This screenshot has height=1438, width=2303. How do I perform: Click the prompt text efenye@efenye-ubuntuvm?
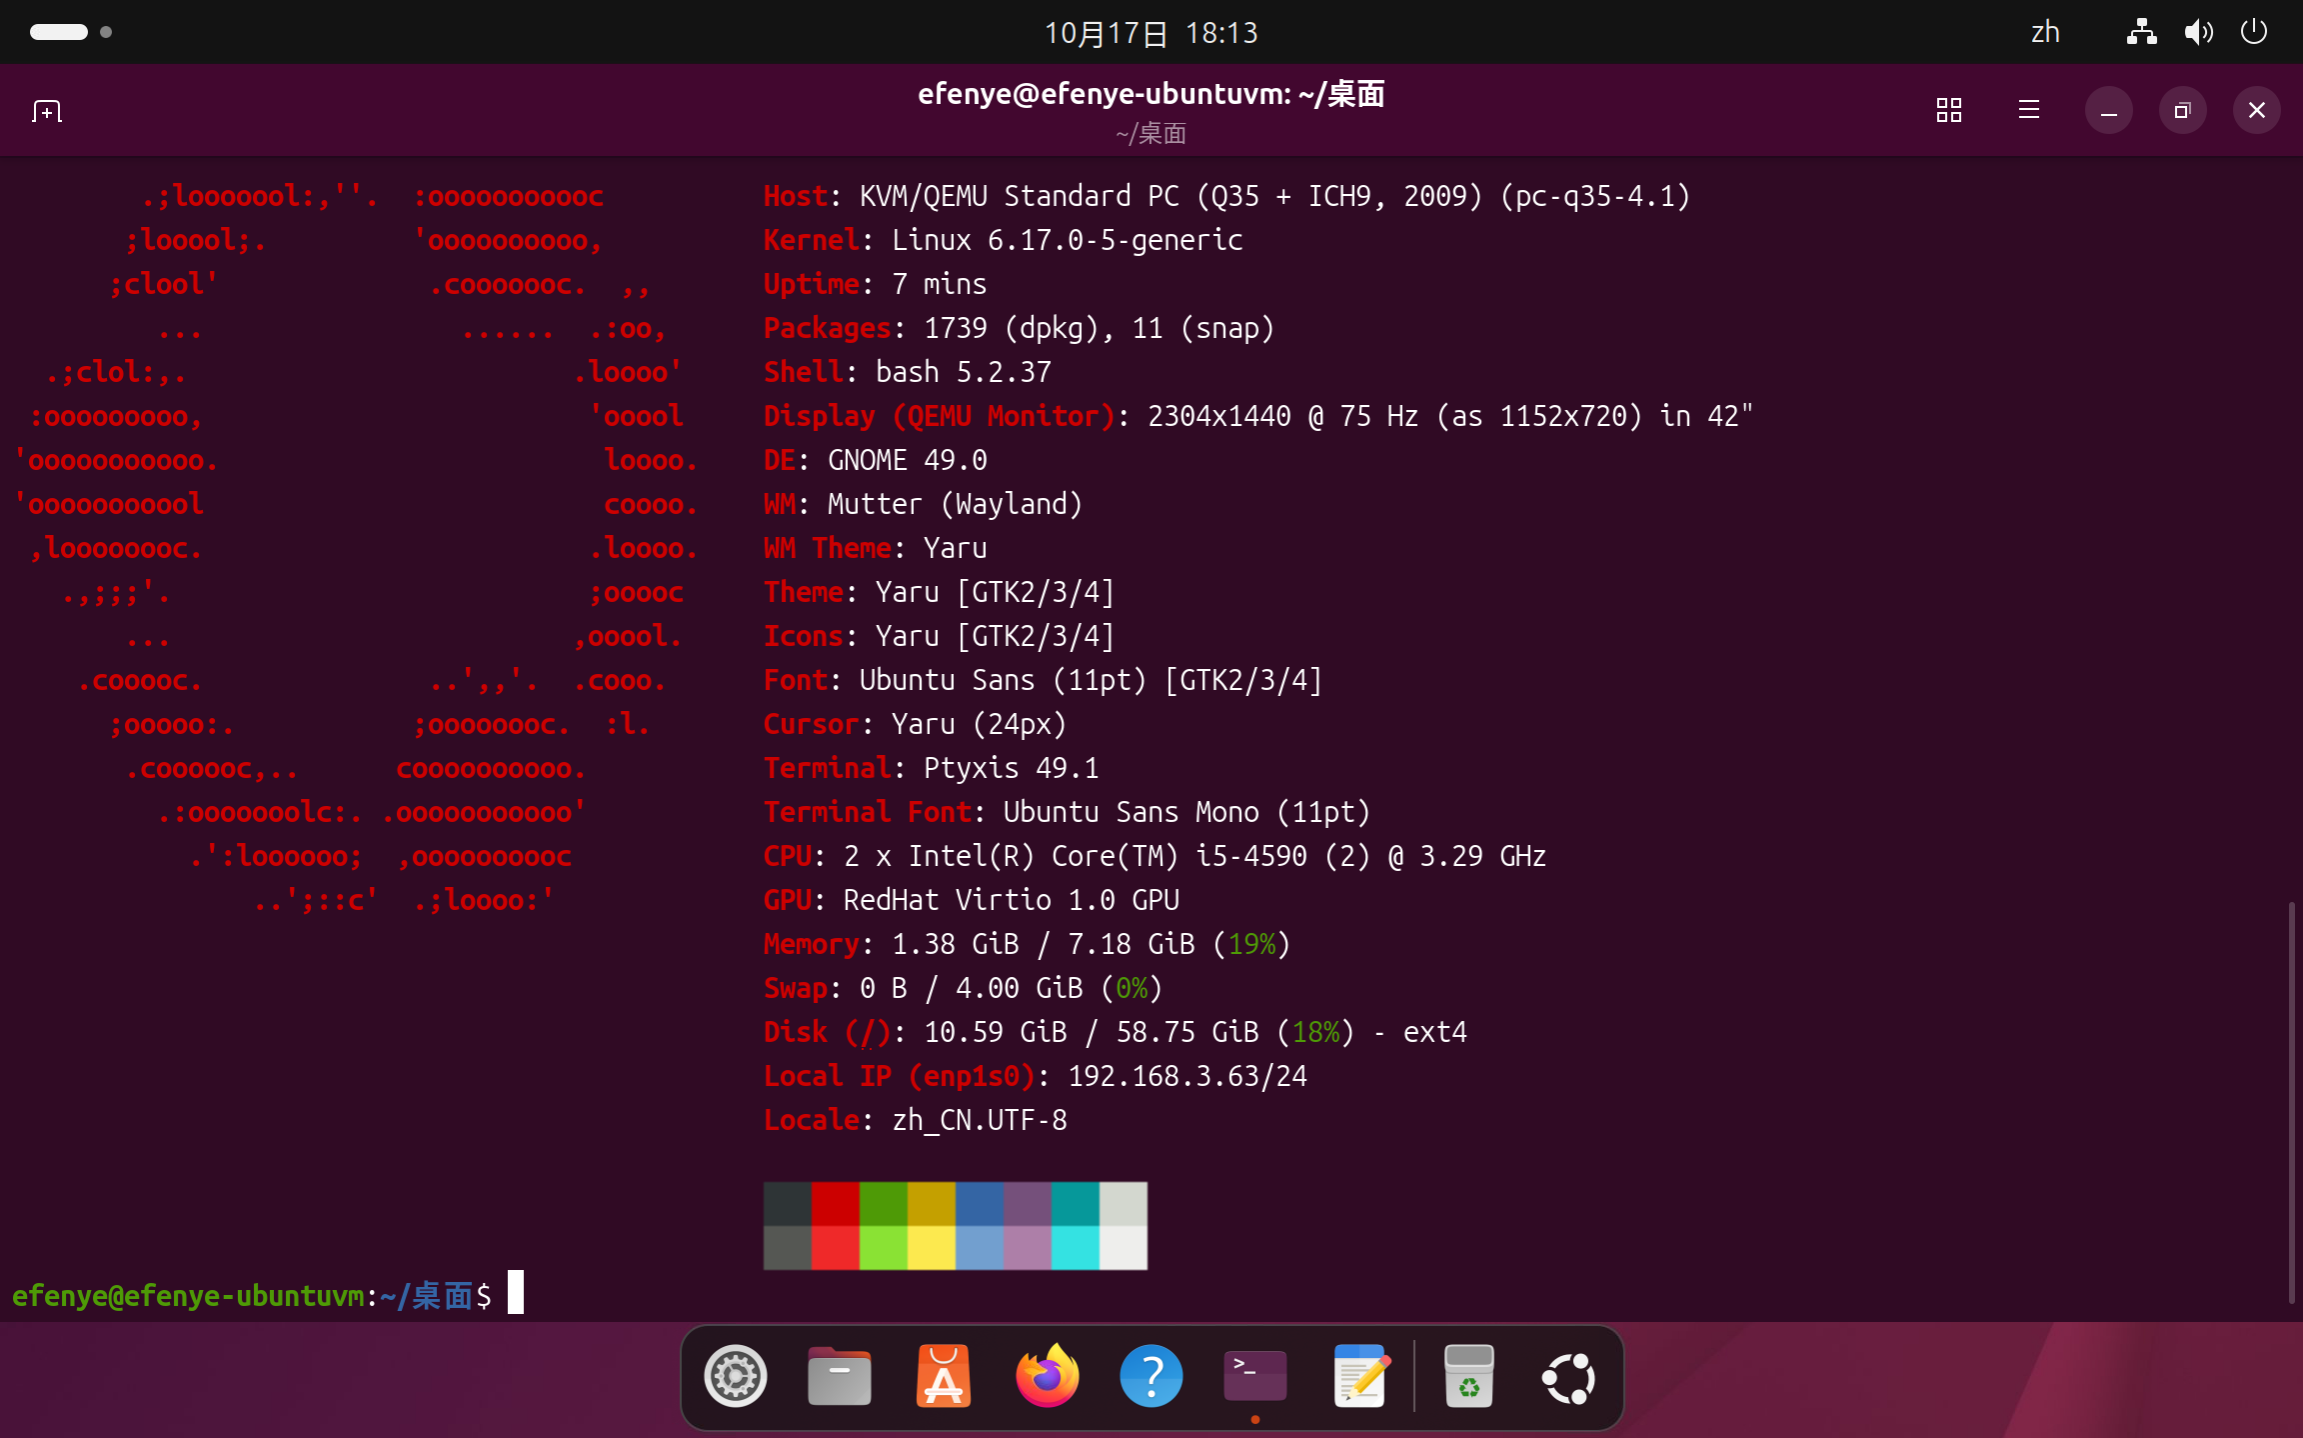point(188,1296)
